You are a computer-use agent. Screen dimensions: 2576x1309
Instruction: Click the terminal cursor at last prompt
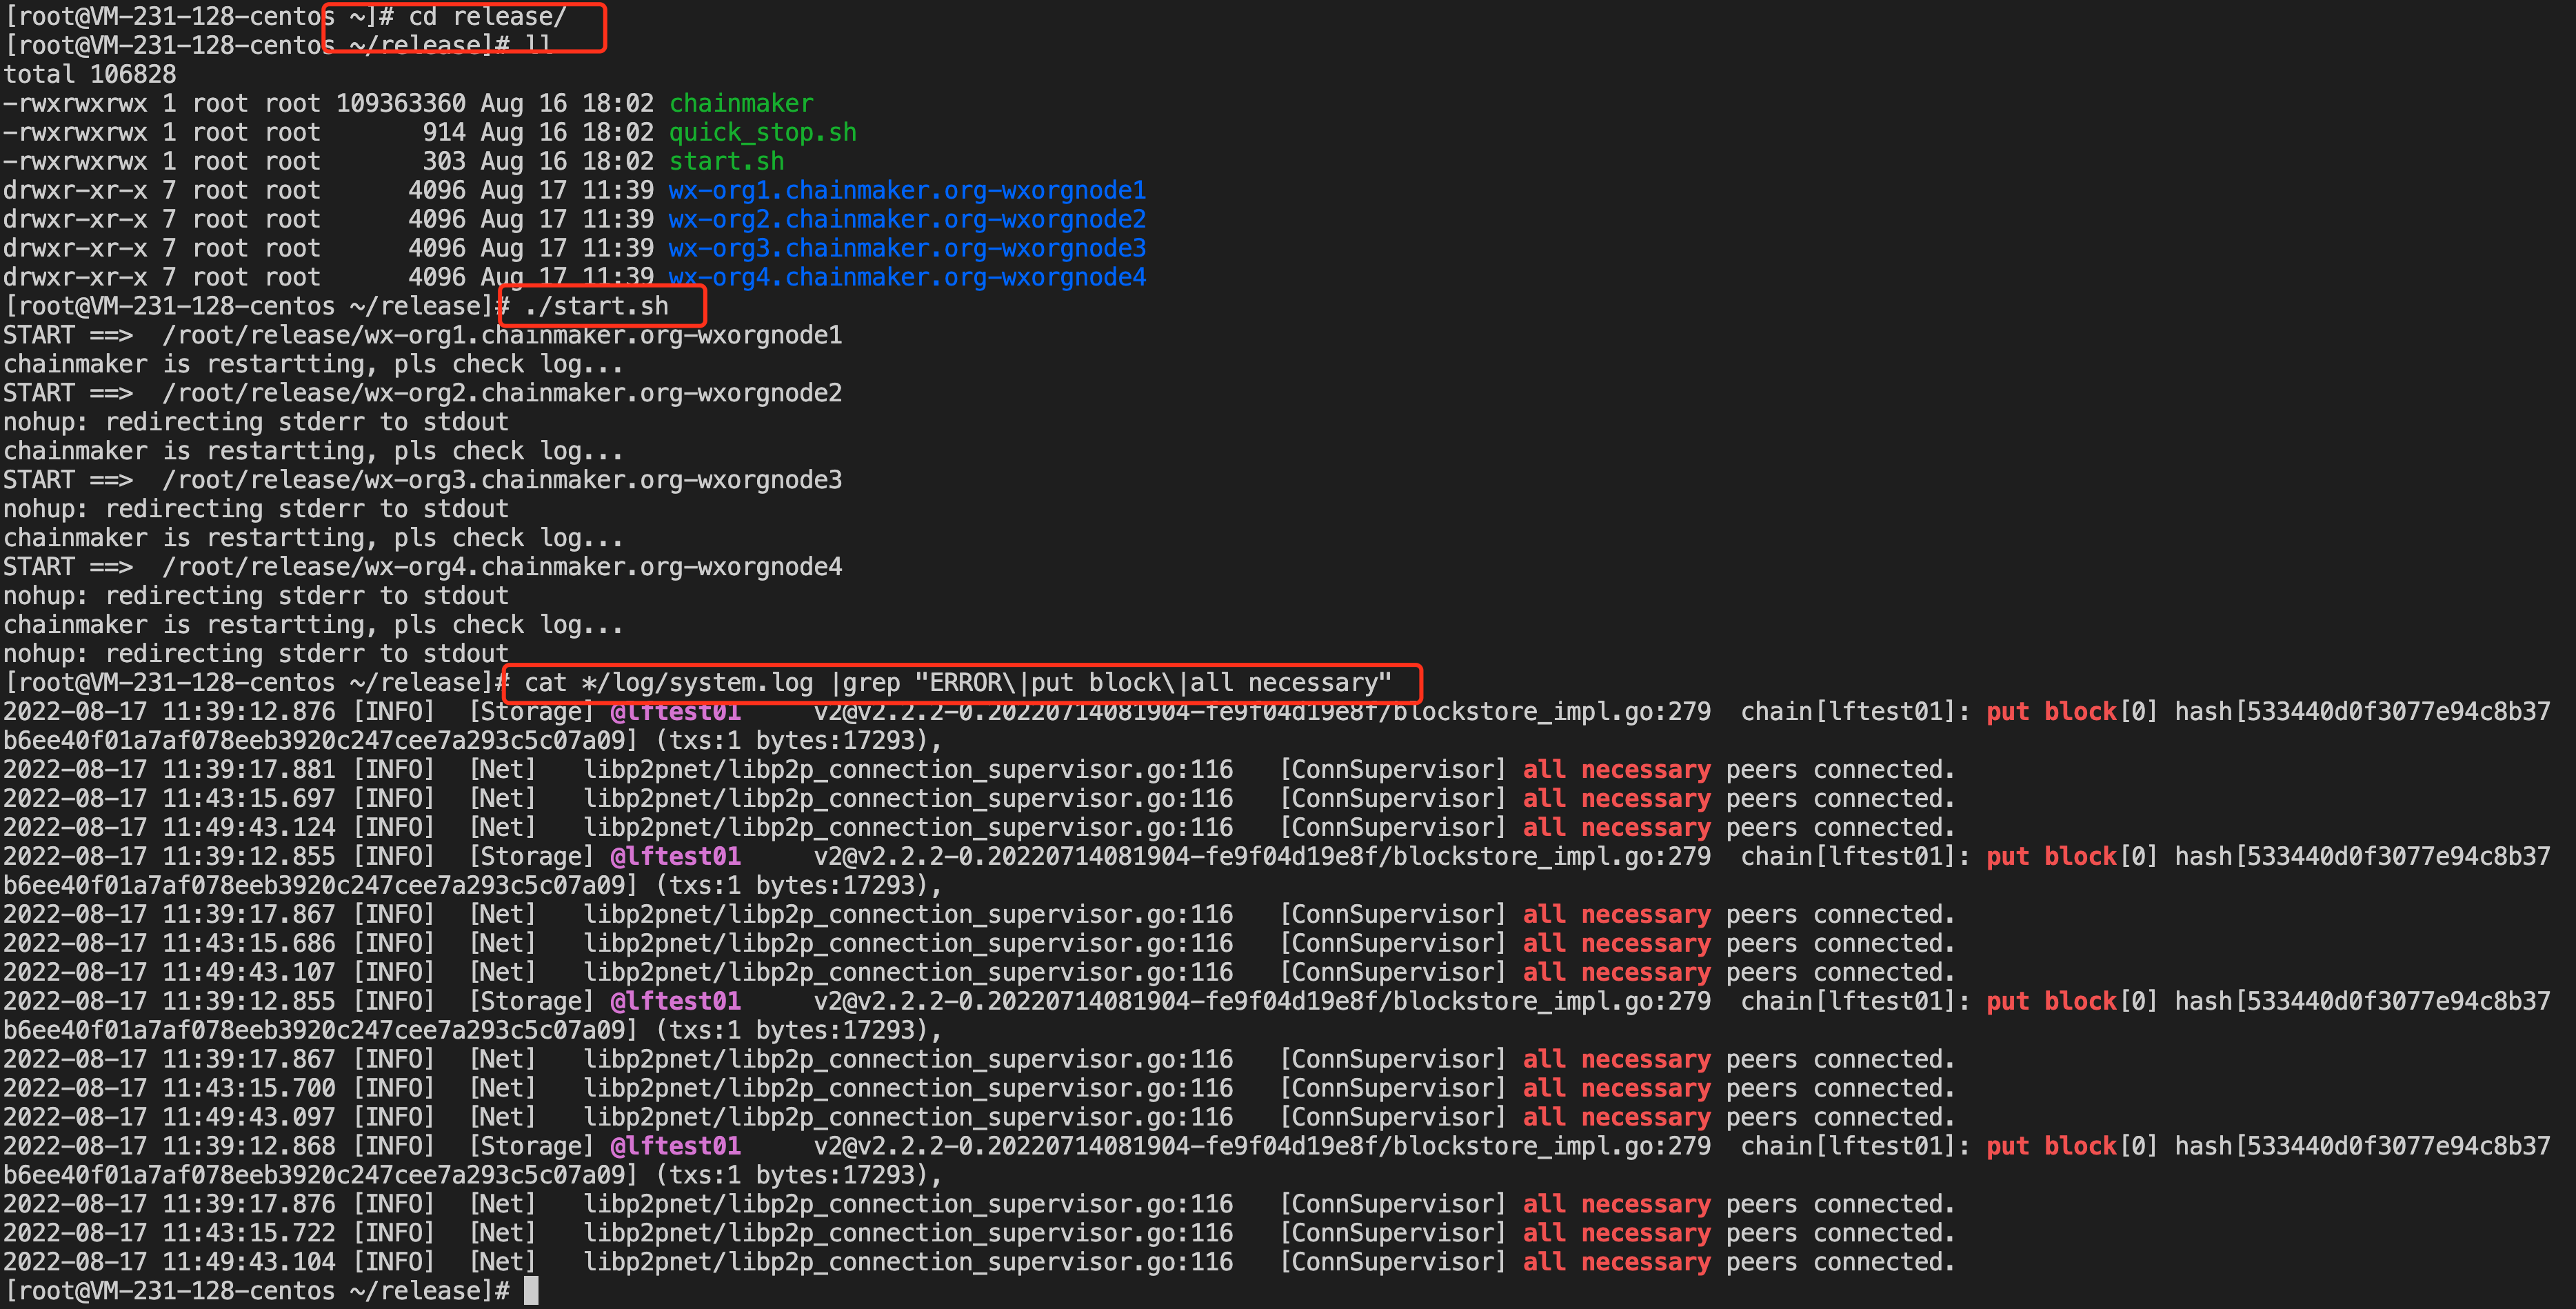531,1290
